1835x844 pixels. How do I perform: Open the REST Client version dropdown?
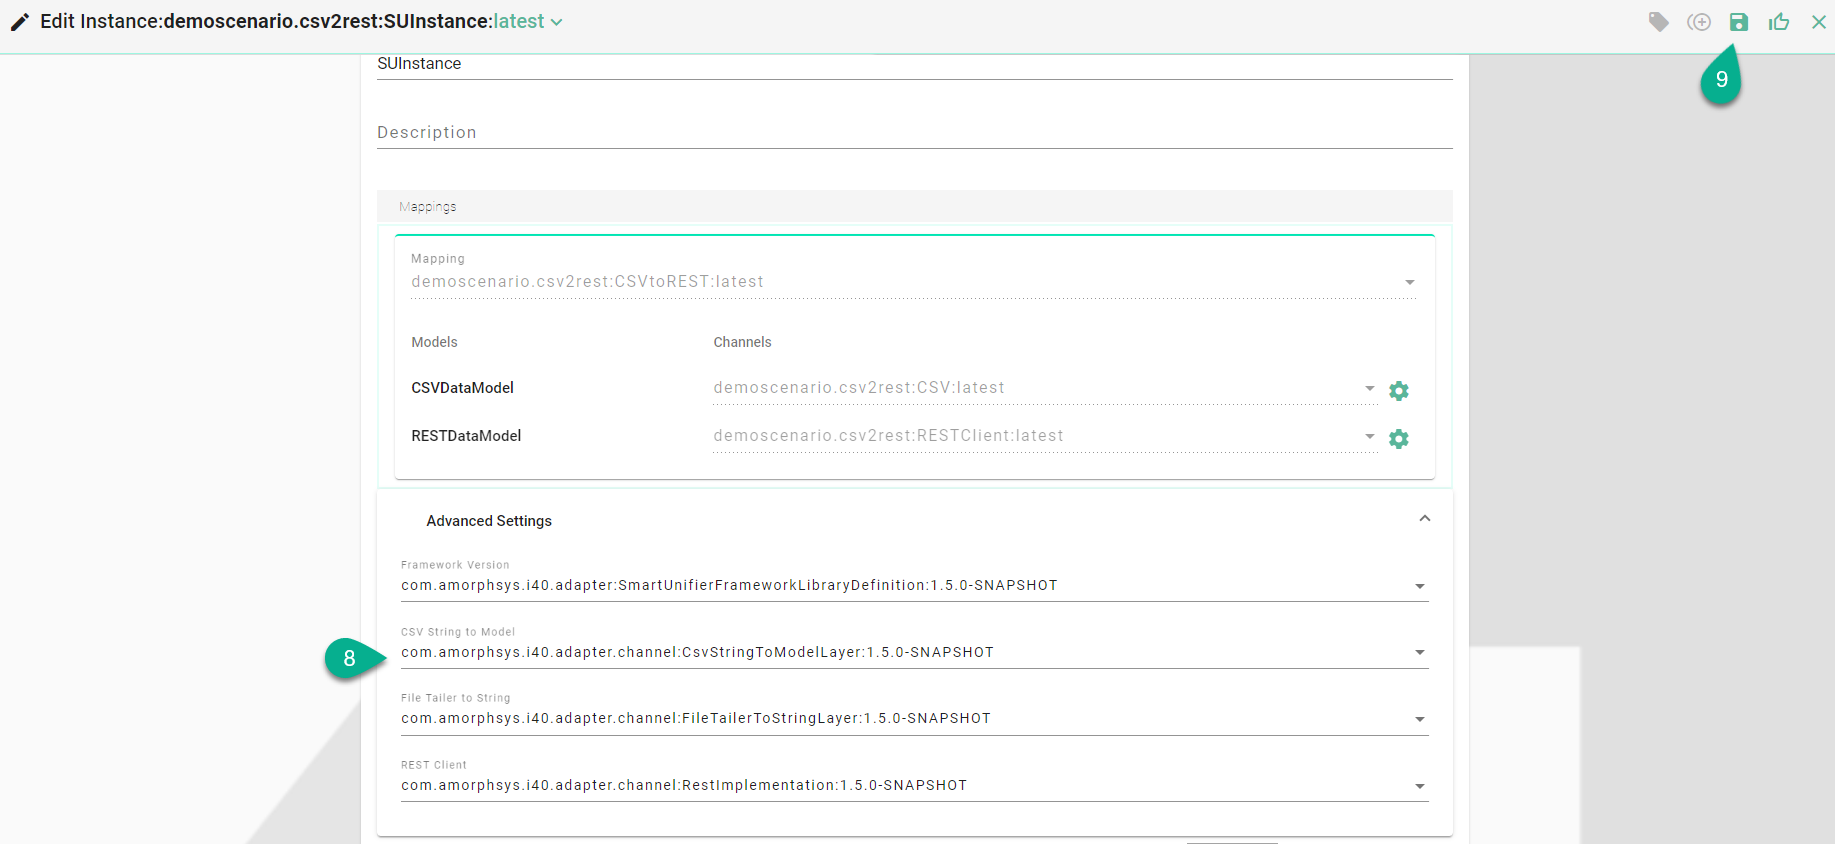point(1419,786)
